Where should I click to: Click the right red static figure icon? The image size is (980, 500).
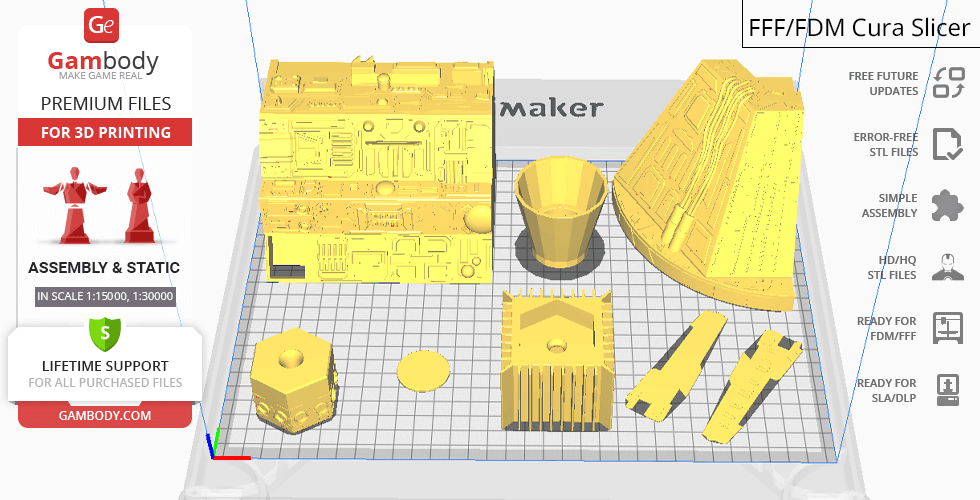137,205
